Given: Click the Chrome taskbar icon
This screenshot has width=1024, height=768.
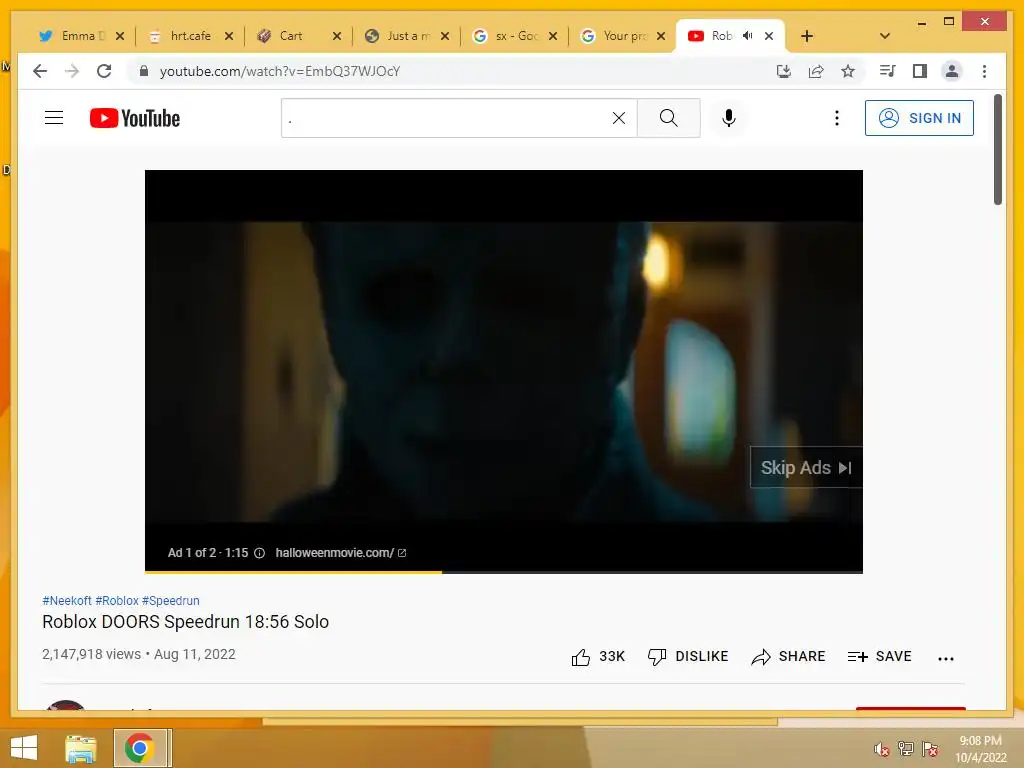Looking at the screenshot, I should click(x=140, y=748).
